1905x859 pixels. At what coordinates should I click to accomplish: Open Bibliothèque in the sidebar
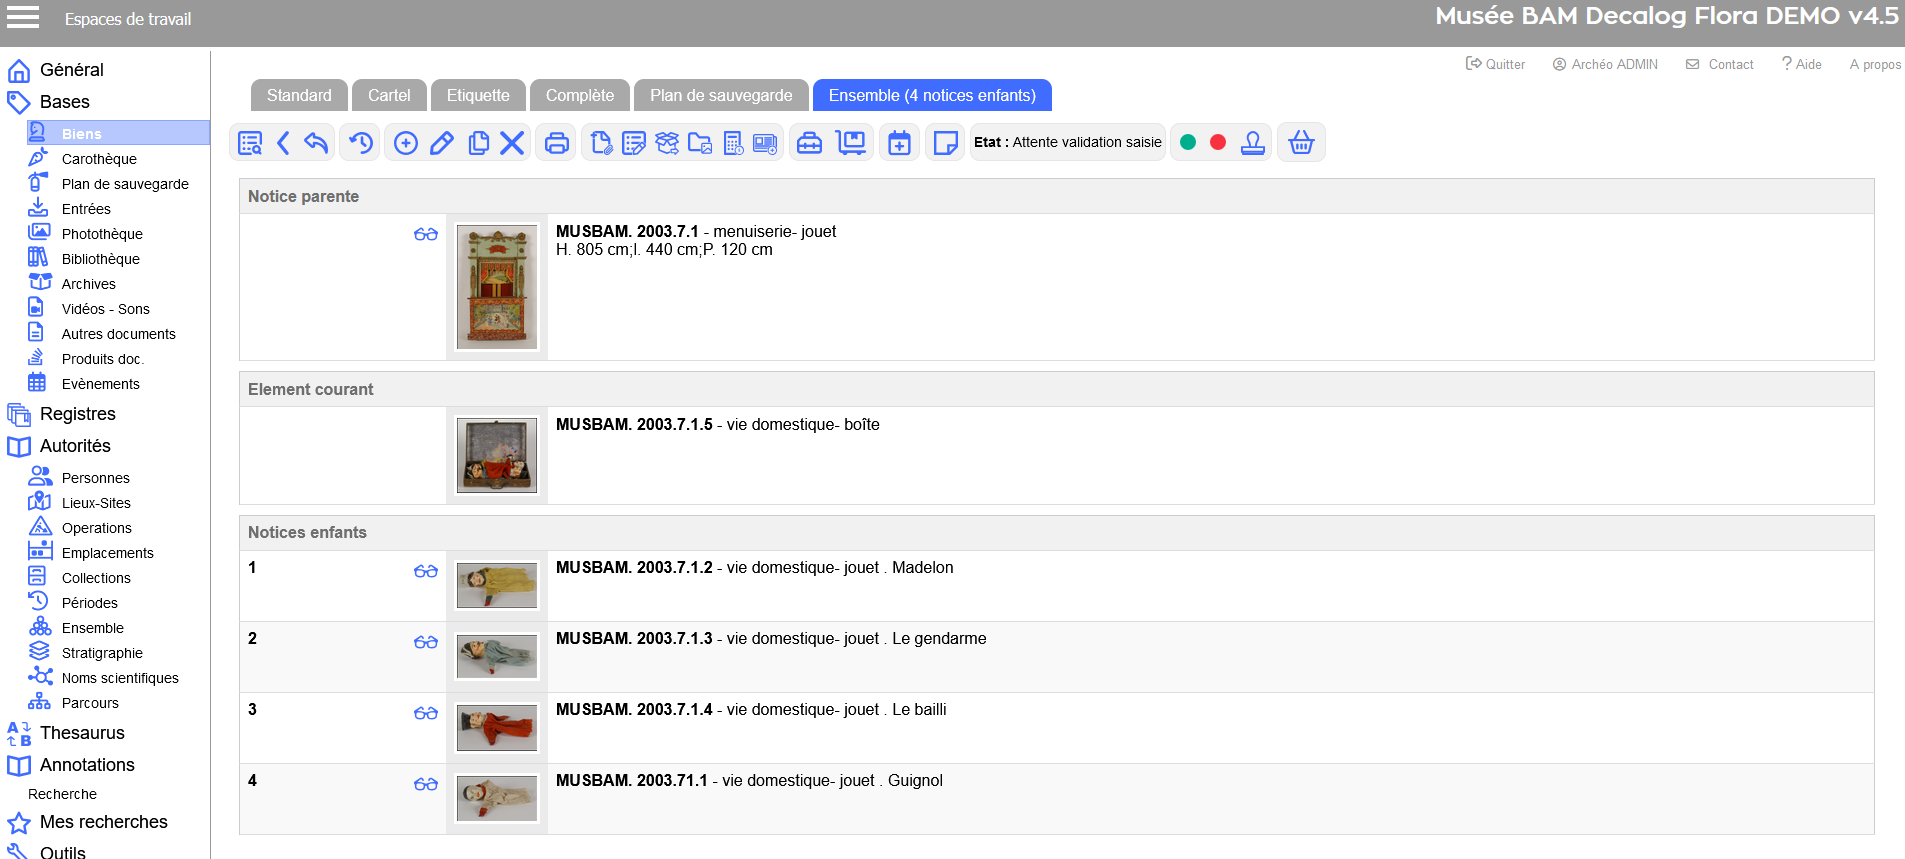pyautogui.click(x=100, y=259)
